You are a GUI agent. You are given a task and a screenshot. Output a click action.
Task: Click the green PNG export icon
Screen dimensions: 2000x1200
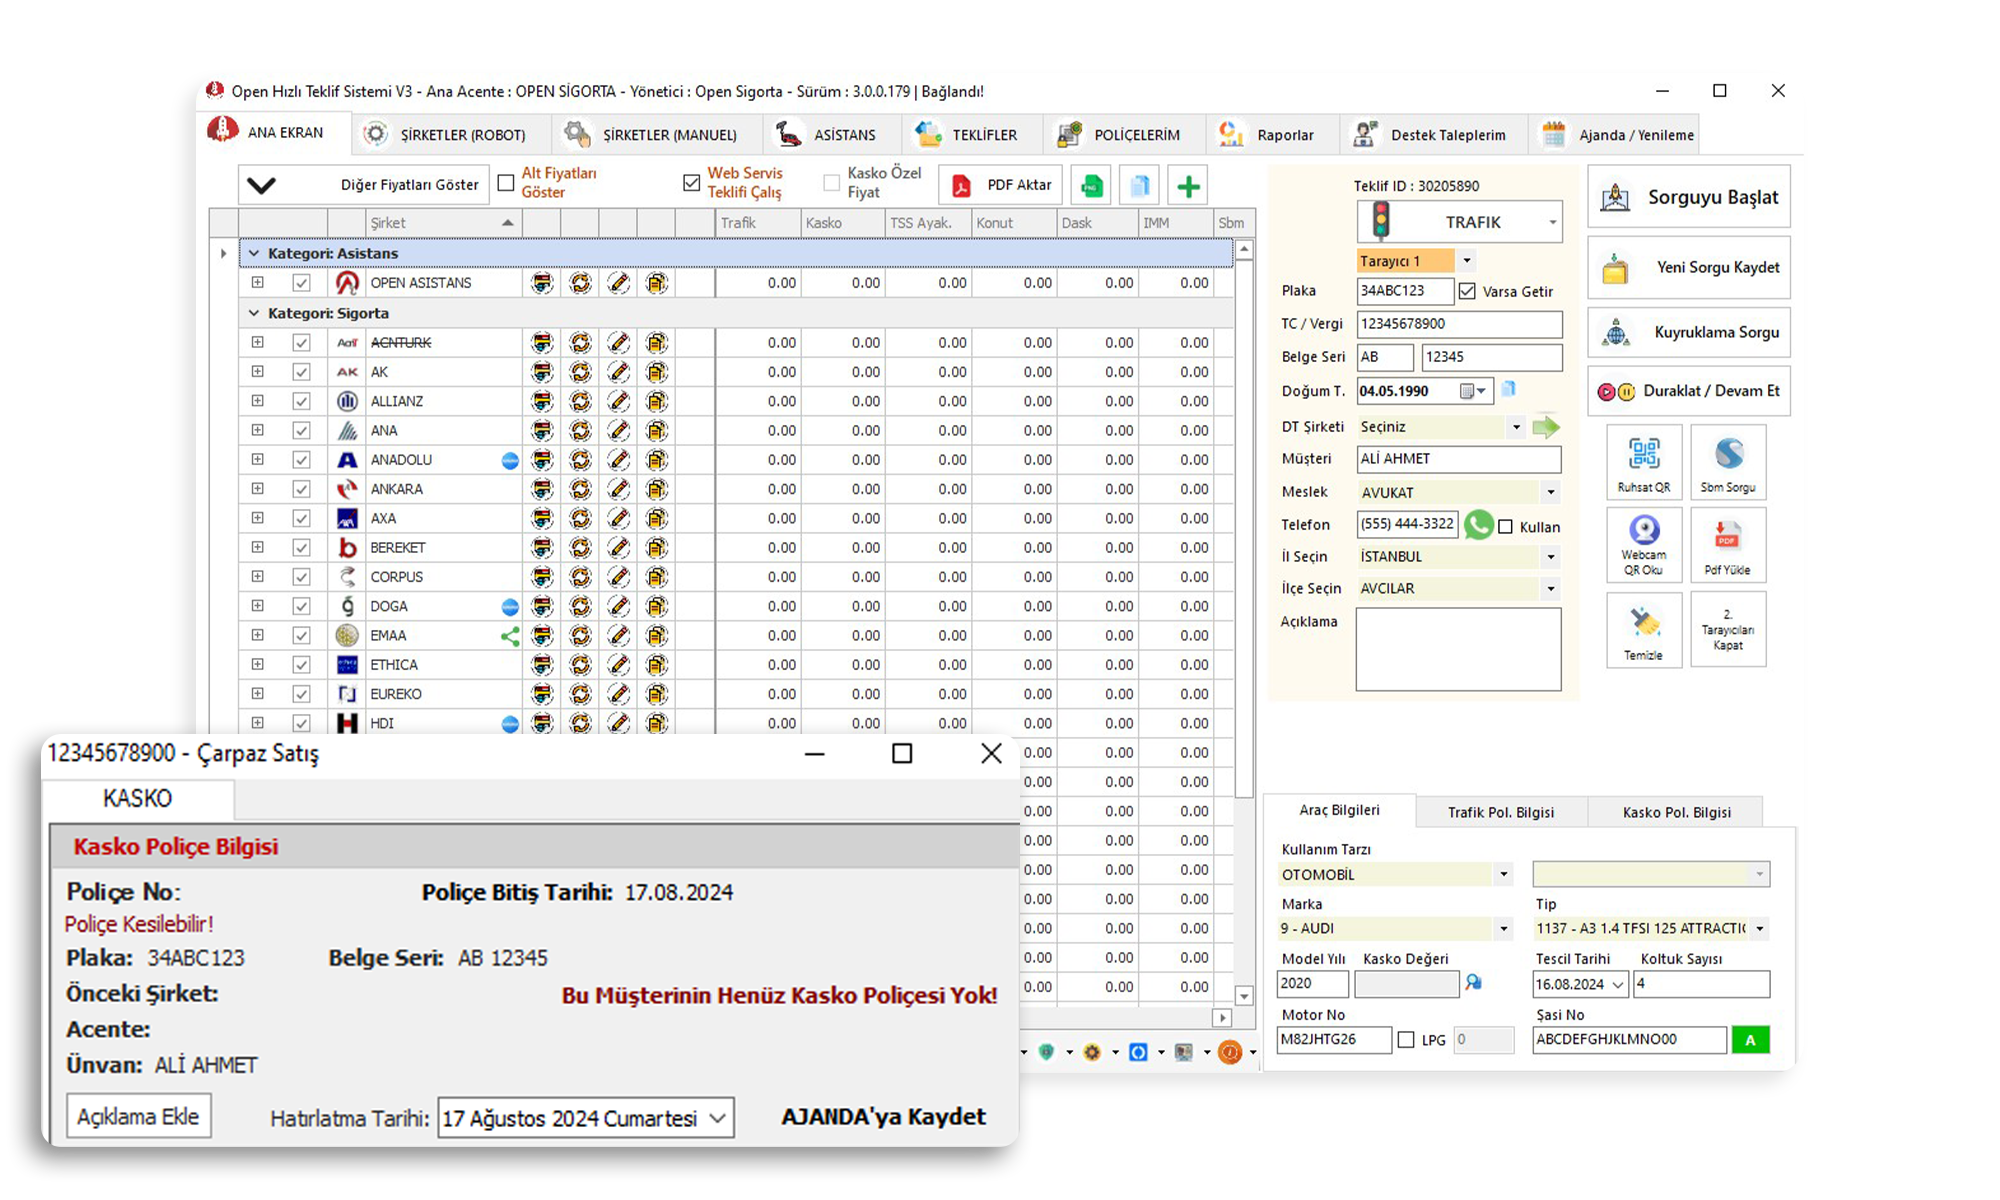[x=1092, y=186]
